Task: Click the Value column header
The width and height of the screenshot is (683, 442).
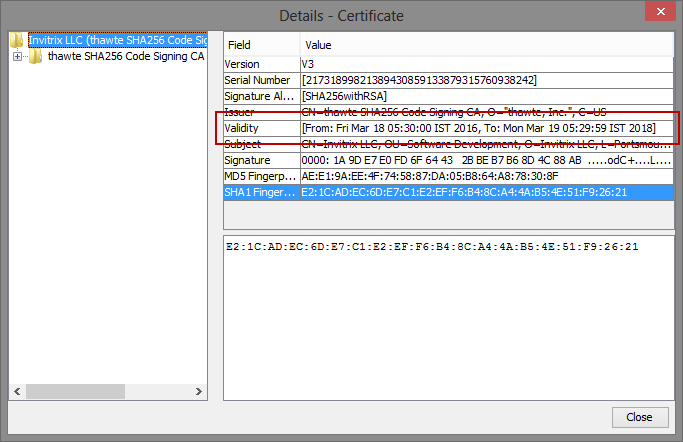Action: [487, 45]
